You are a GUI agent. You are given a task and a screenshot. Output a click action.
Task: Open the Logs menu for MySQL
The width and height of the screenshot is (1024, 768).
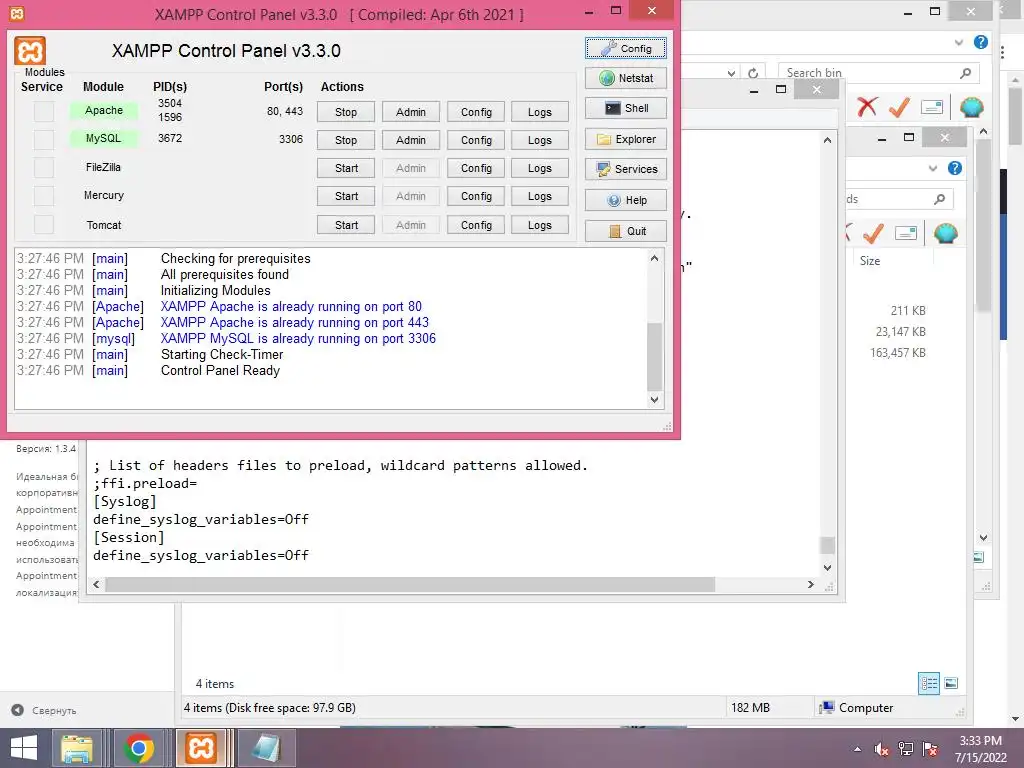540,140
